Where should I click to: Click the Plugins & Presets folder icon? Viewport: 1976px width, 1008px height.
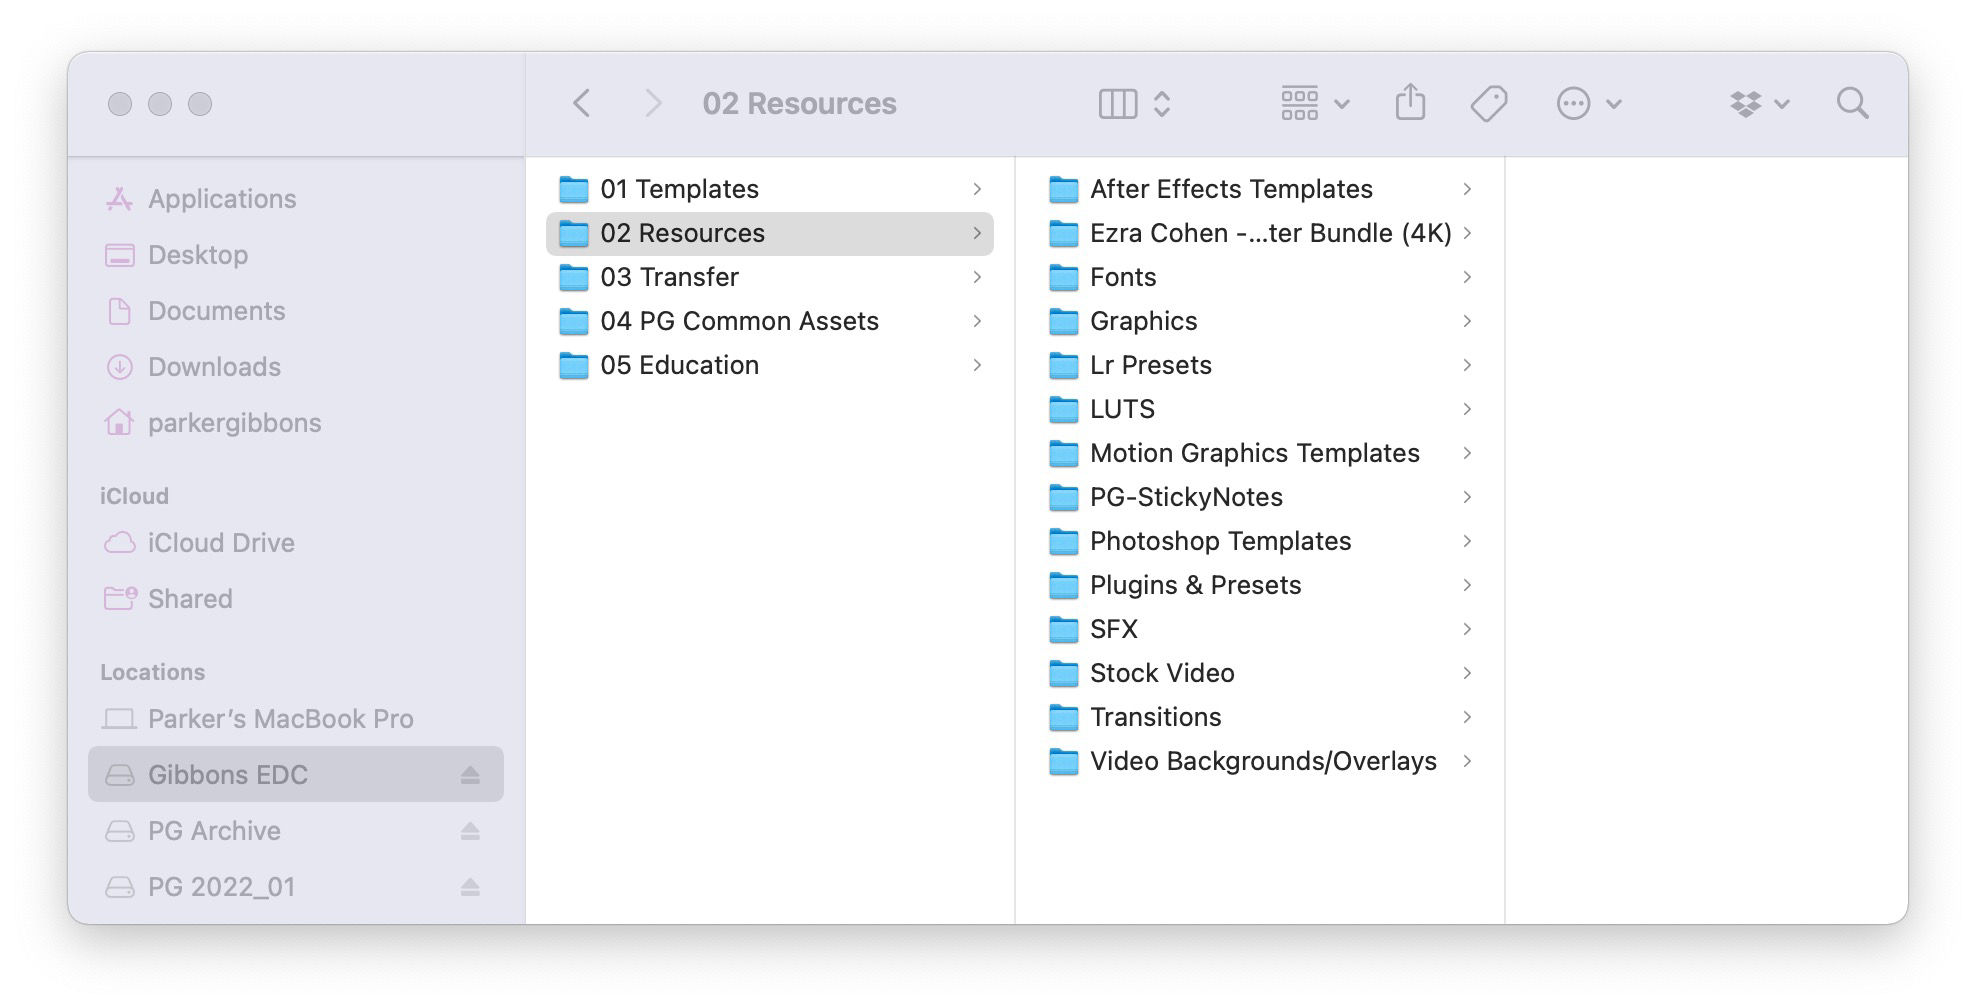tap(1063, 585)
